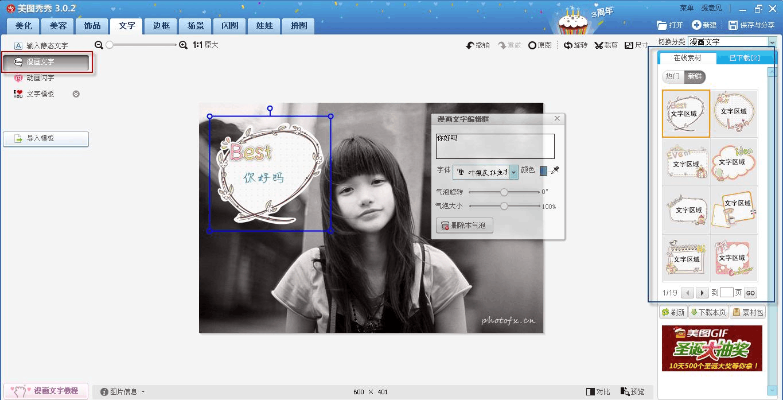Click the 导入模板 import template button
Viewport: 783px width, 400px height.
point(46,139)
